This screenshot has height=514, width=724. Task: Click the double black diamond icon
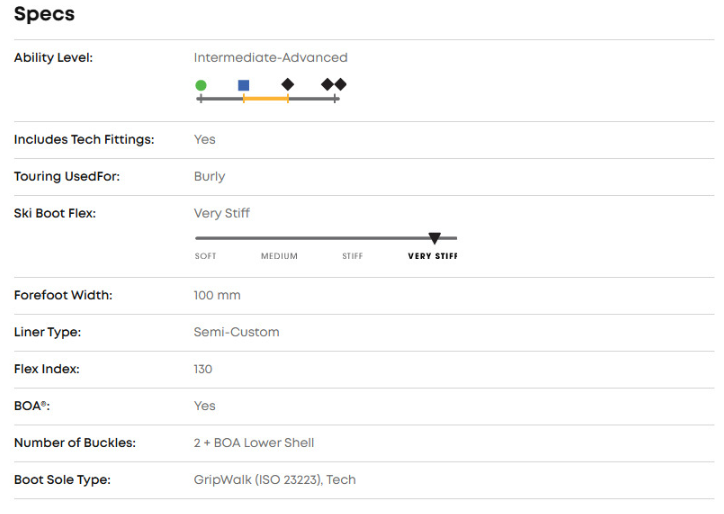click(334, 85)
